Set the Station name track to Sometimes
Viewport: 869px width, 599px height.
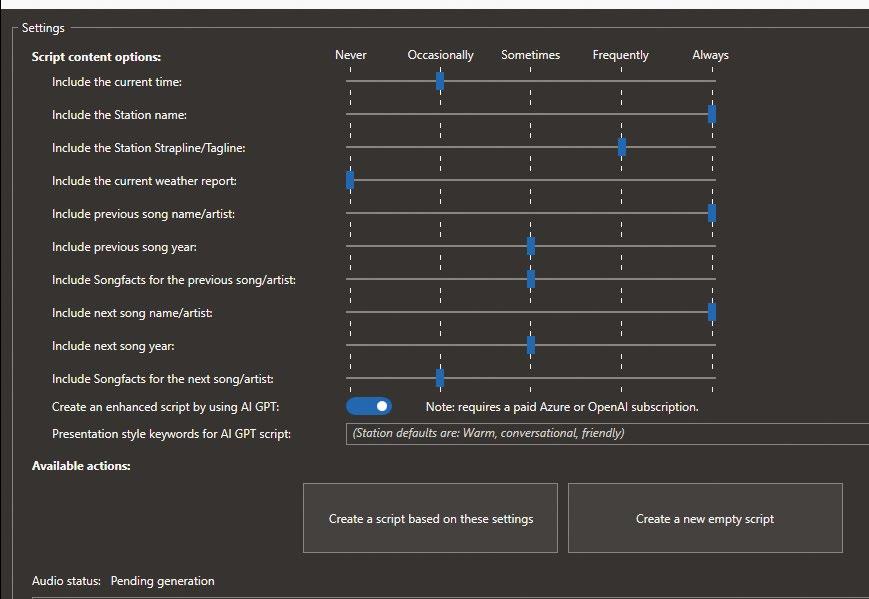531,114
